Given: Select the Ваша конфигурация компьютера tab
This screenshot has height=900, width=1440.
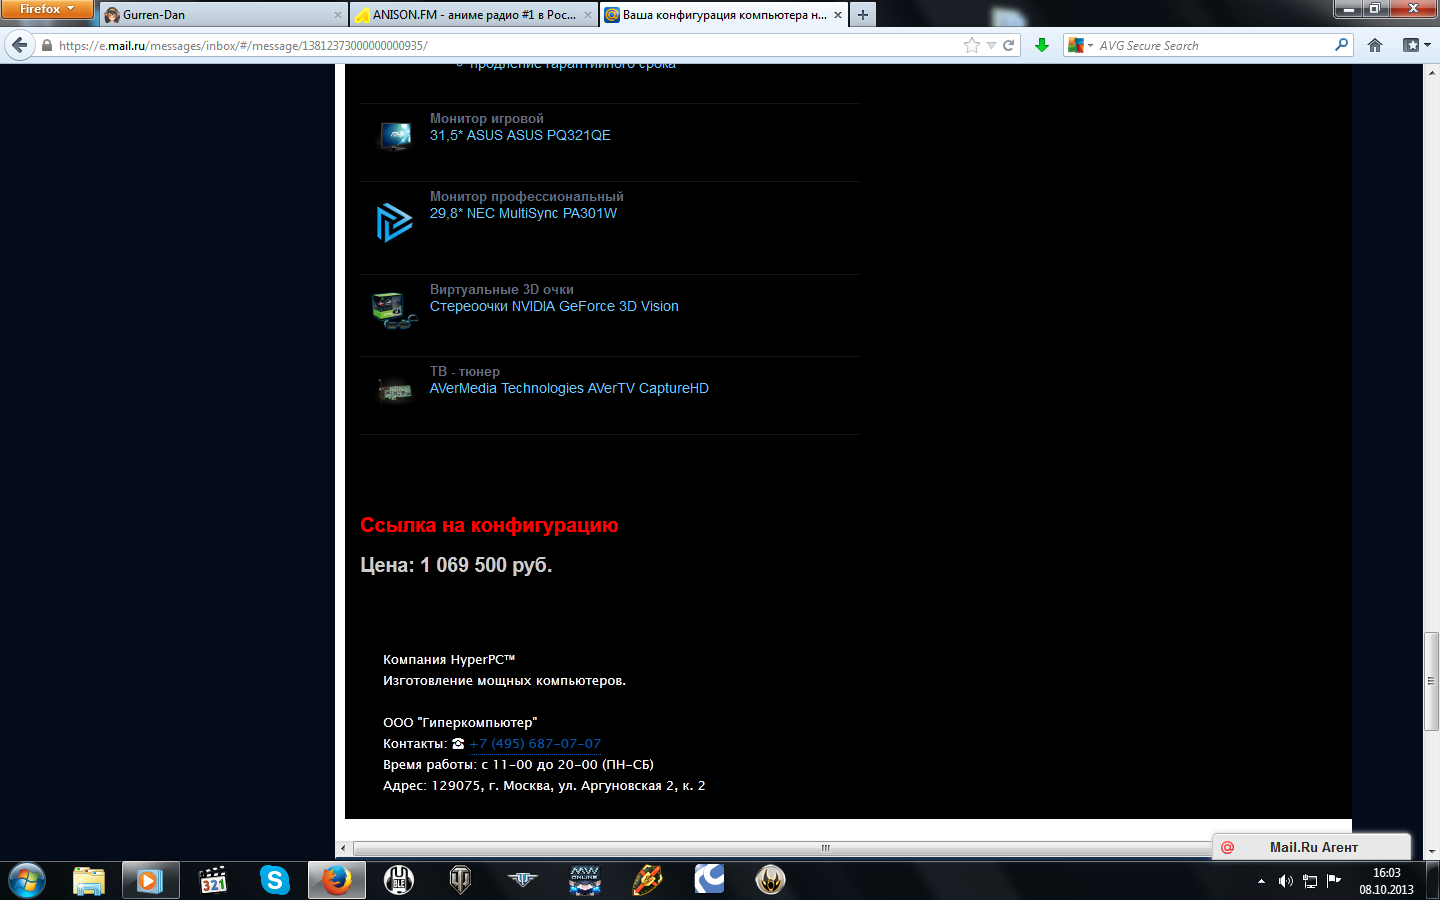Looking at the screenshot, I should point(724,15).
